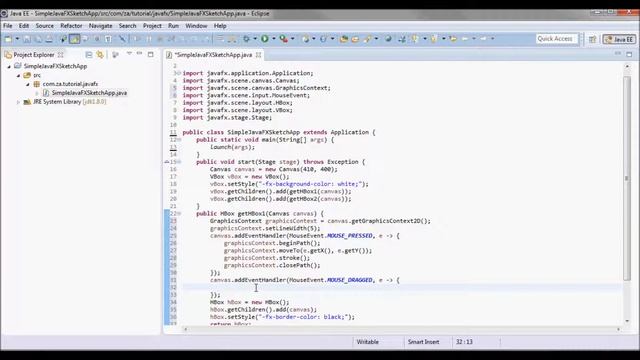Click the Run Last Tool external tools icon

283,39
